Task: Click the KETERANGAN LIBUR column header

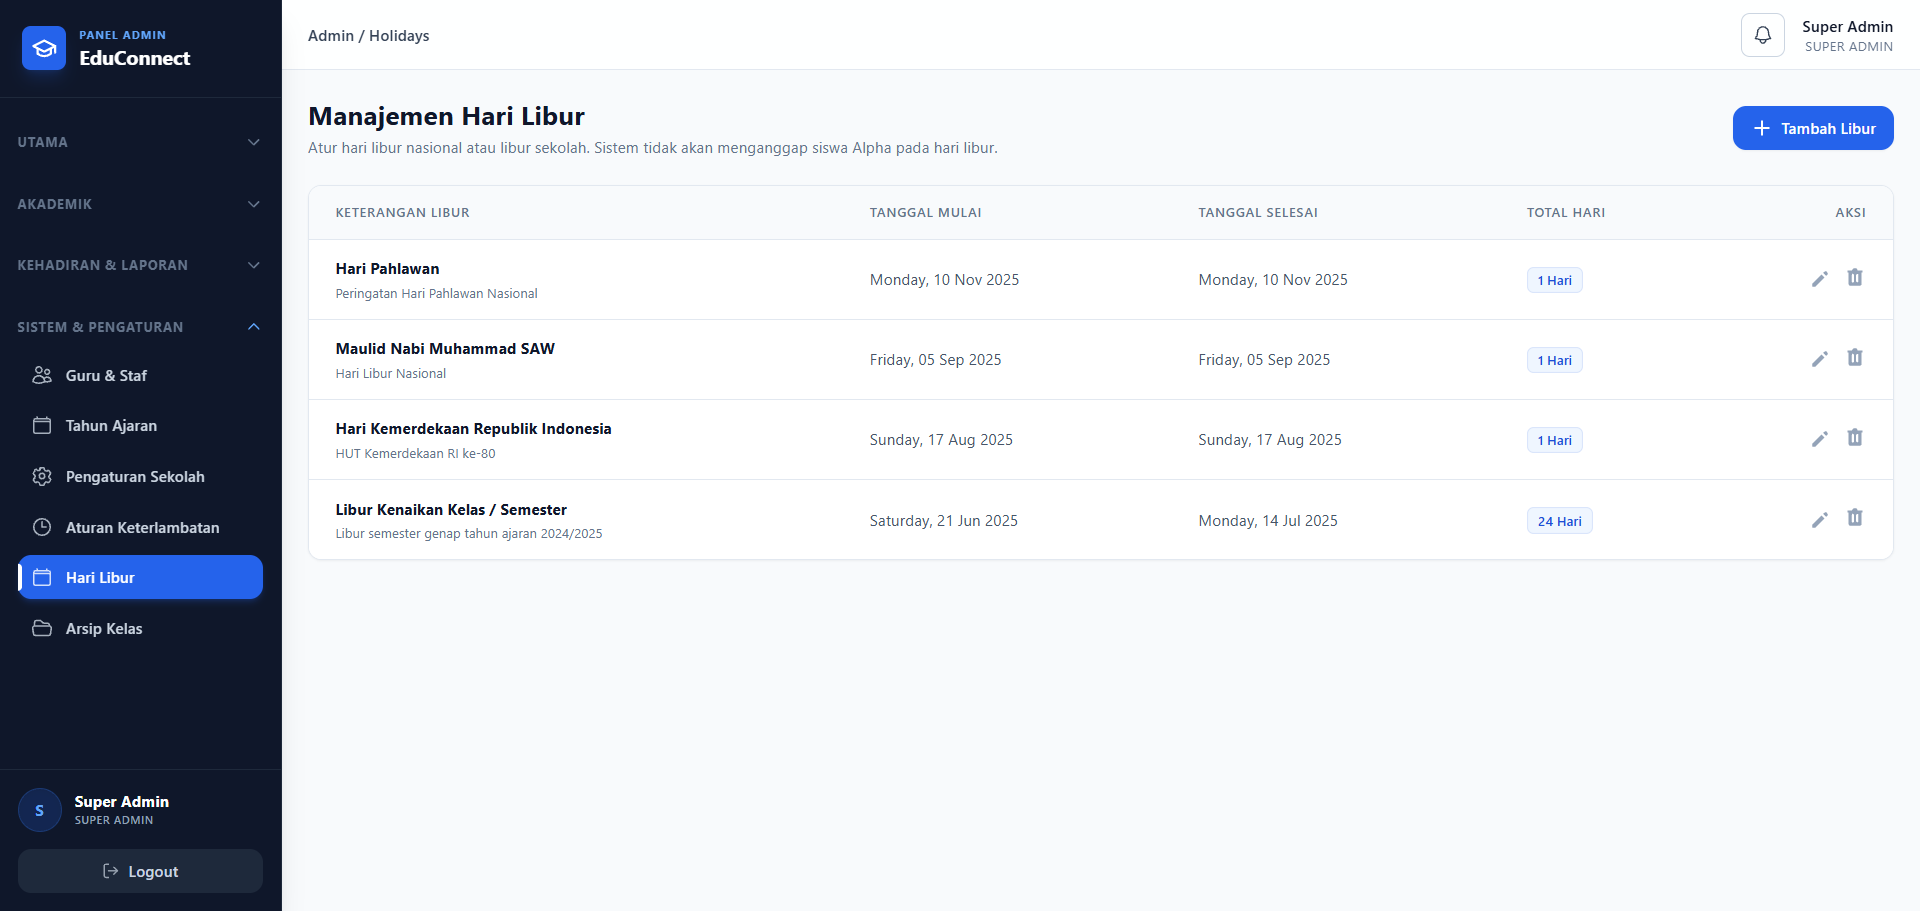Action: coord(403,213)
